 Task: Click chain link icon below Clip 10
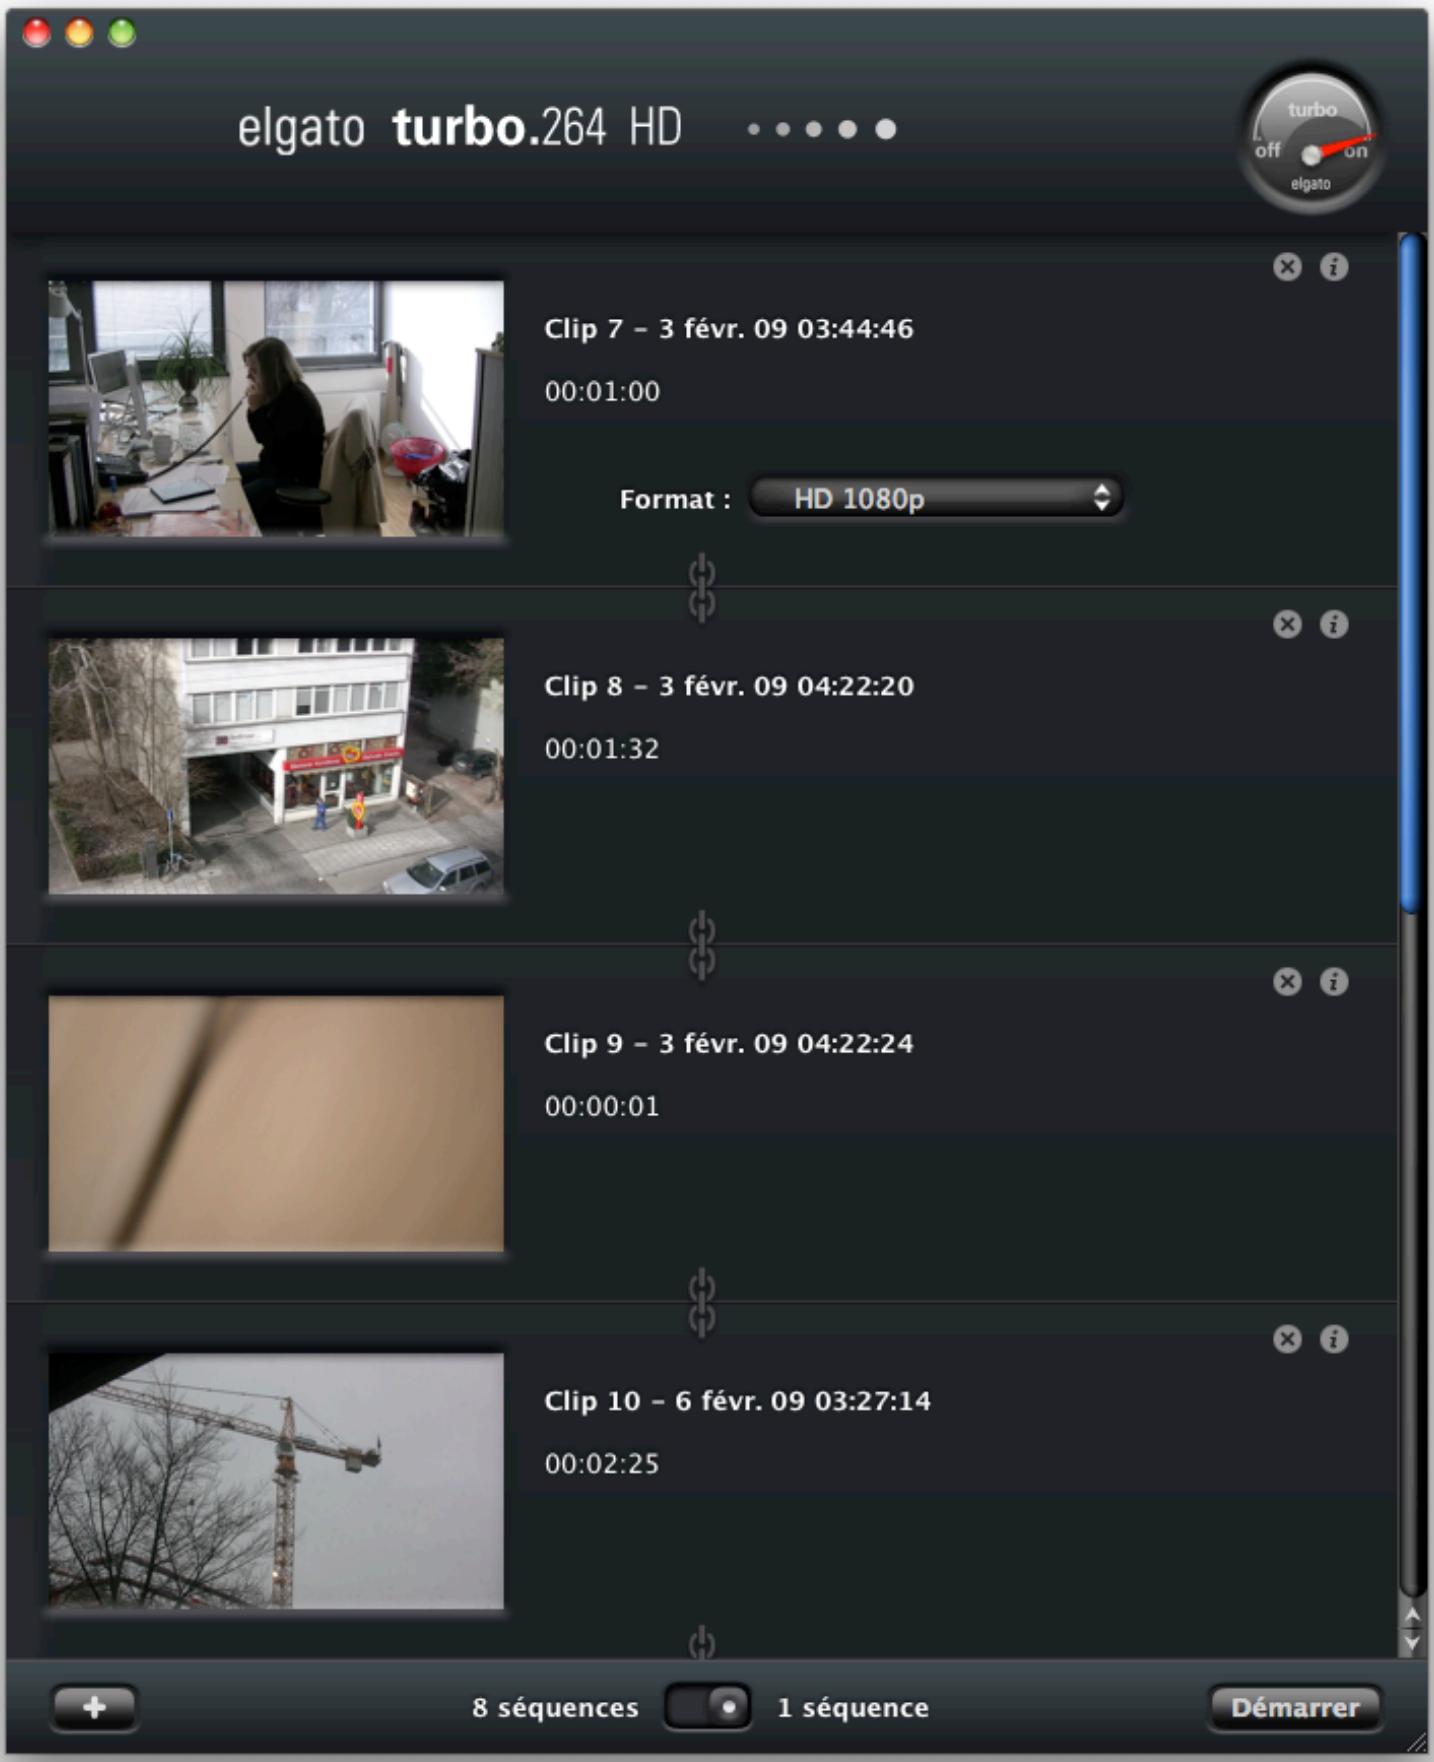tap(702, 1642)
